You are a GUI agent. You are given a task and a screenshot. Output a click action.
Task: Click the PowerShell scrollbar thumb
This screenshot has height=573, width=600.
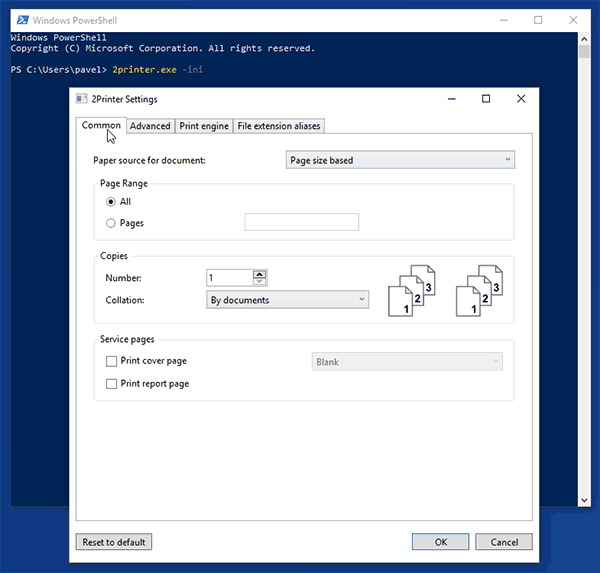click(x=584, y=52)
